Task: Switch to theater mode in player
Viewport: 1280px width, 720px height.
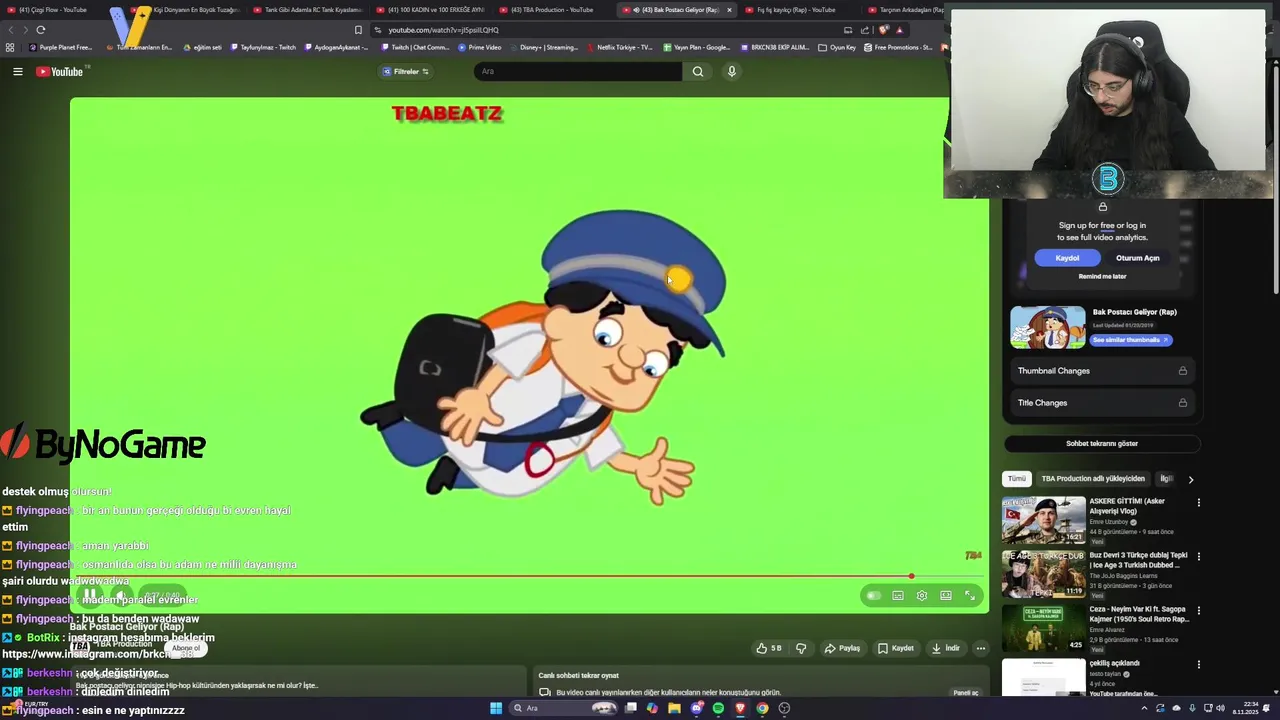Action: pos(946,596)
